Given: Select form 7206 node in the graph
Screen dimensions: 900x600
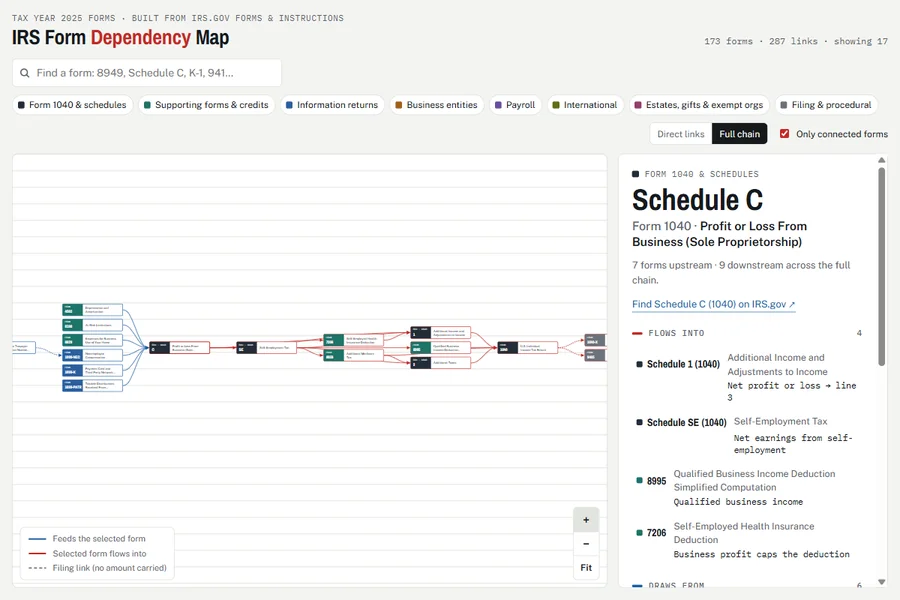Looking at the screenshot, I should click(354, 340).
